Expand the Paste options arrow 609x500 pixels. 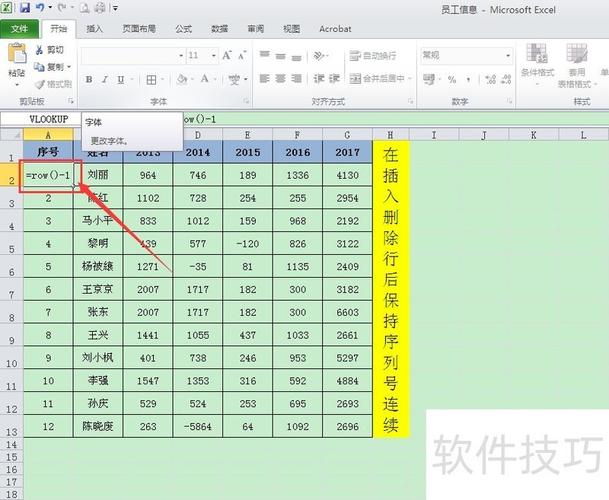(17, 84)
